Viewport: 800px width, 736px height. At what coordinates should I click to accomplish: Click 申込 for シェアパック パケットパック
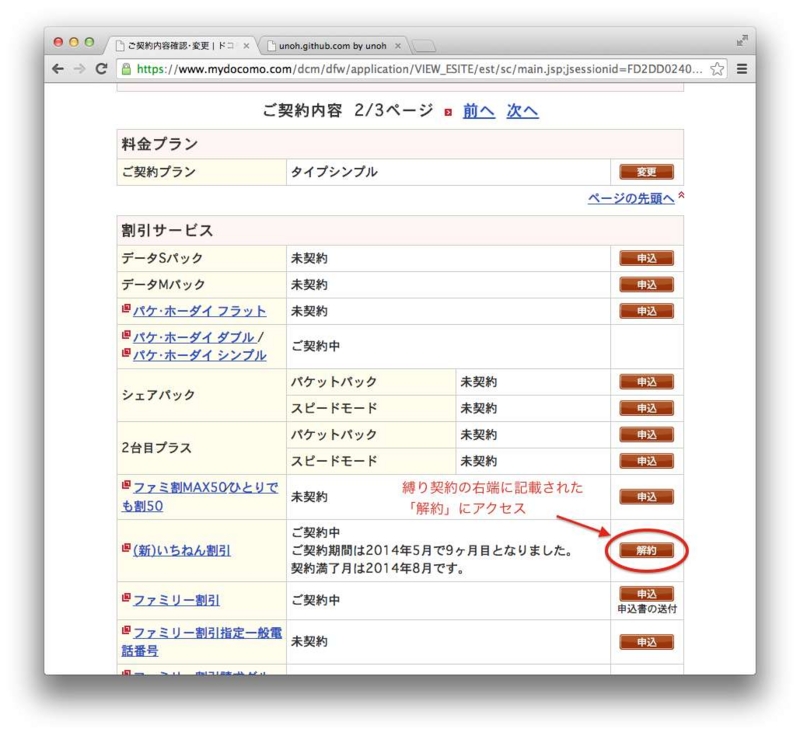point(646,382)
